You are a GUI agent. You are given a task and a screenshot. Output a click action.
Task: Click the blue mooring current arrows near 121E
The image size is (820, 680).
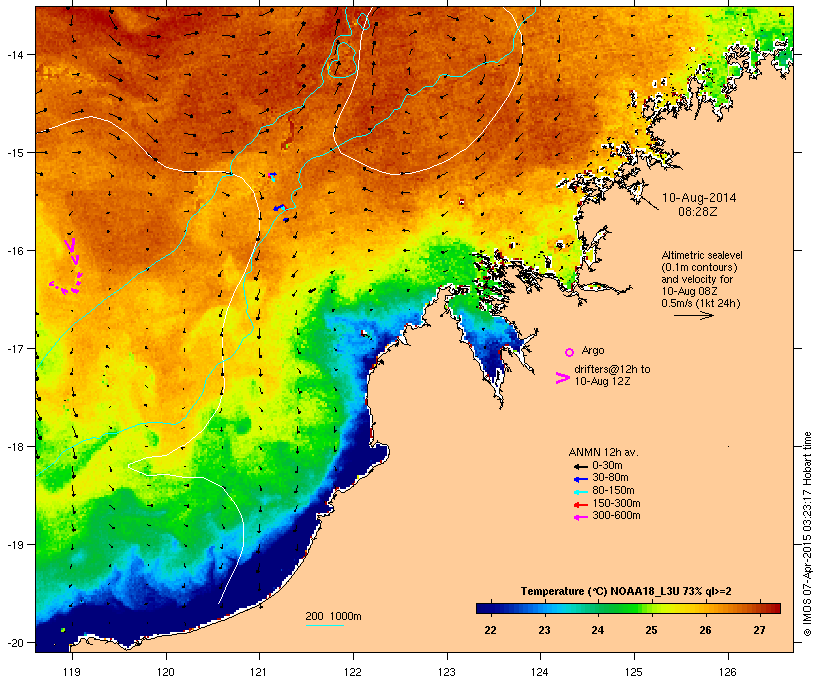click(279, 208)
